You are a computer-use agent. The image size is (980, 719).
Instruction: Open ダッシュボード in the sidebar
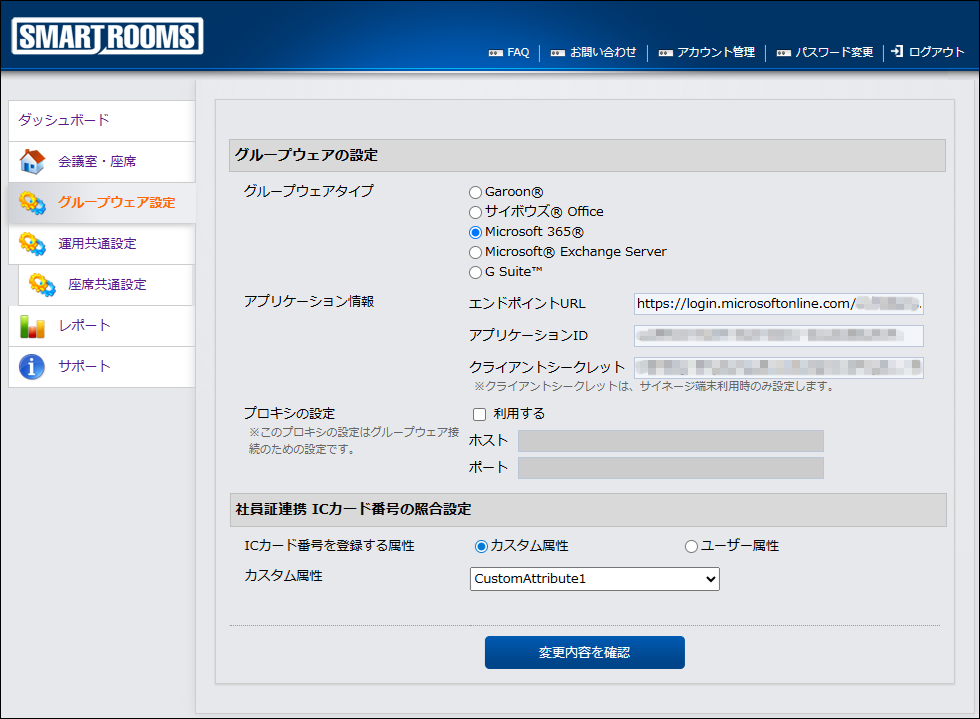(64, 120)
